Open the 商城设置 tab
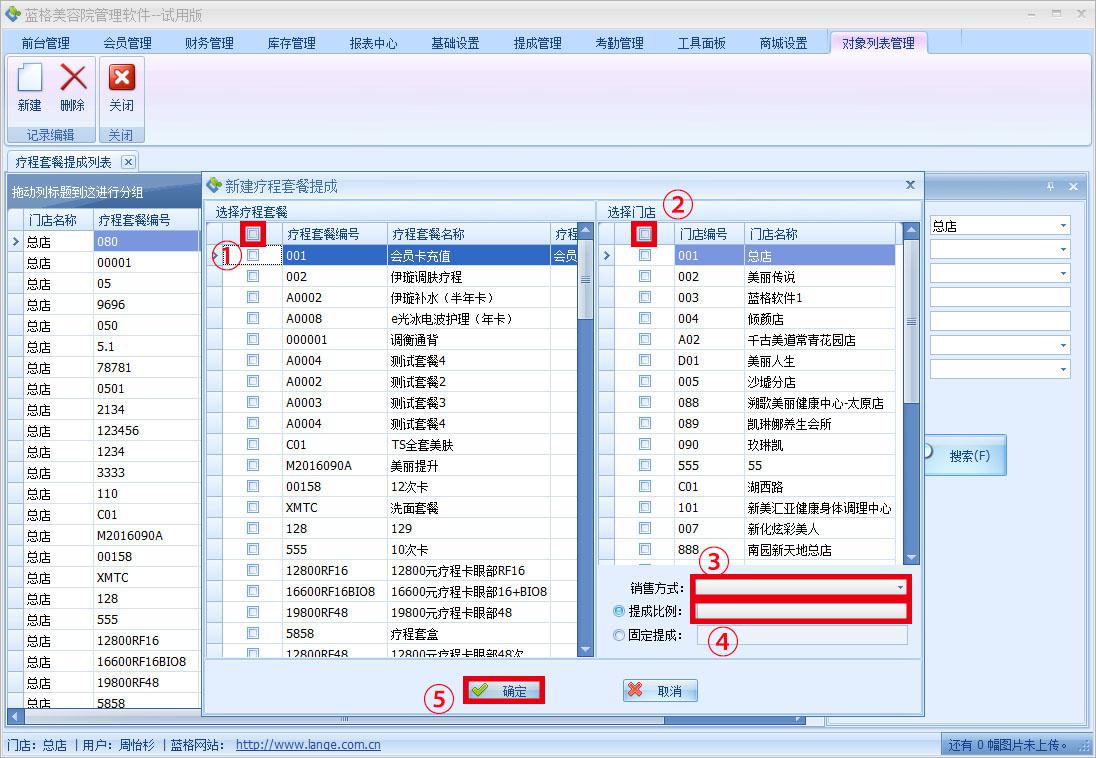 pos(784,43)
